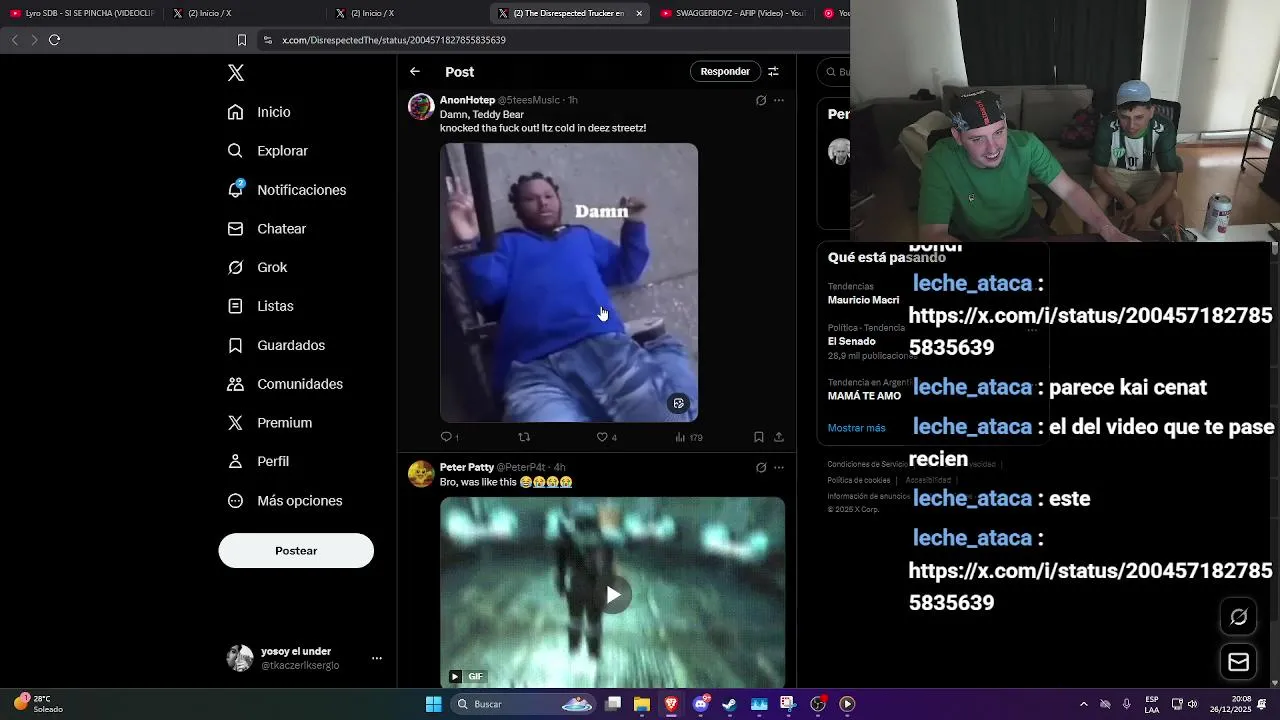Open Discord from the taskbar

[701, 704]
